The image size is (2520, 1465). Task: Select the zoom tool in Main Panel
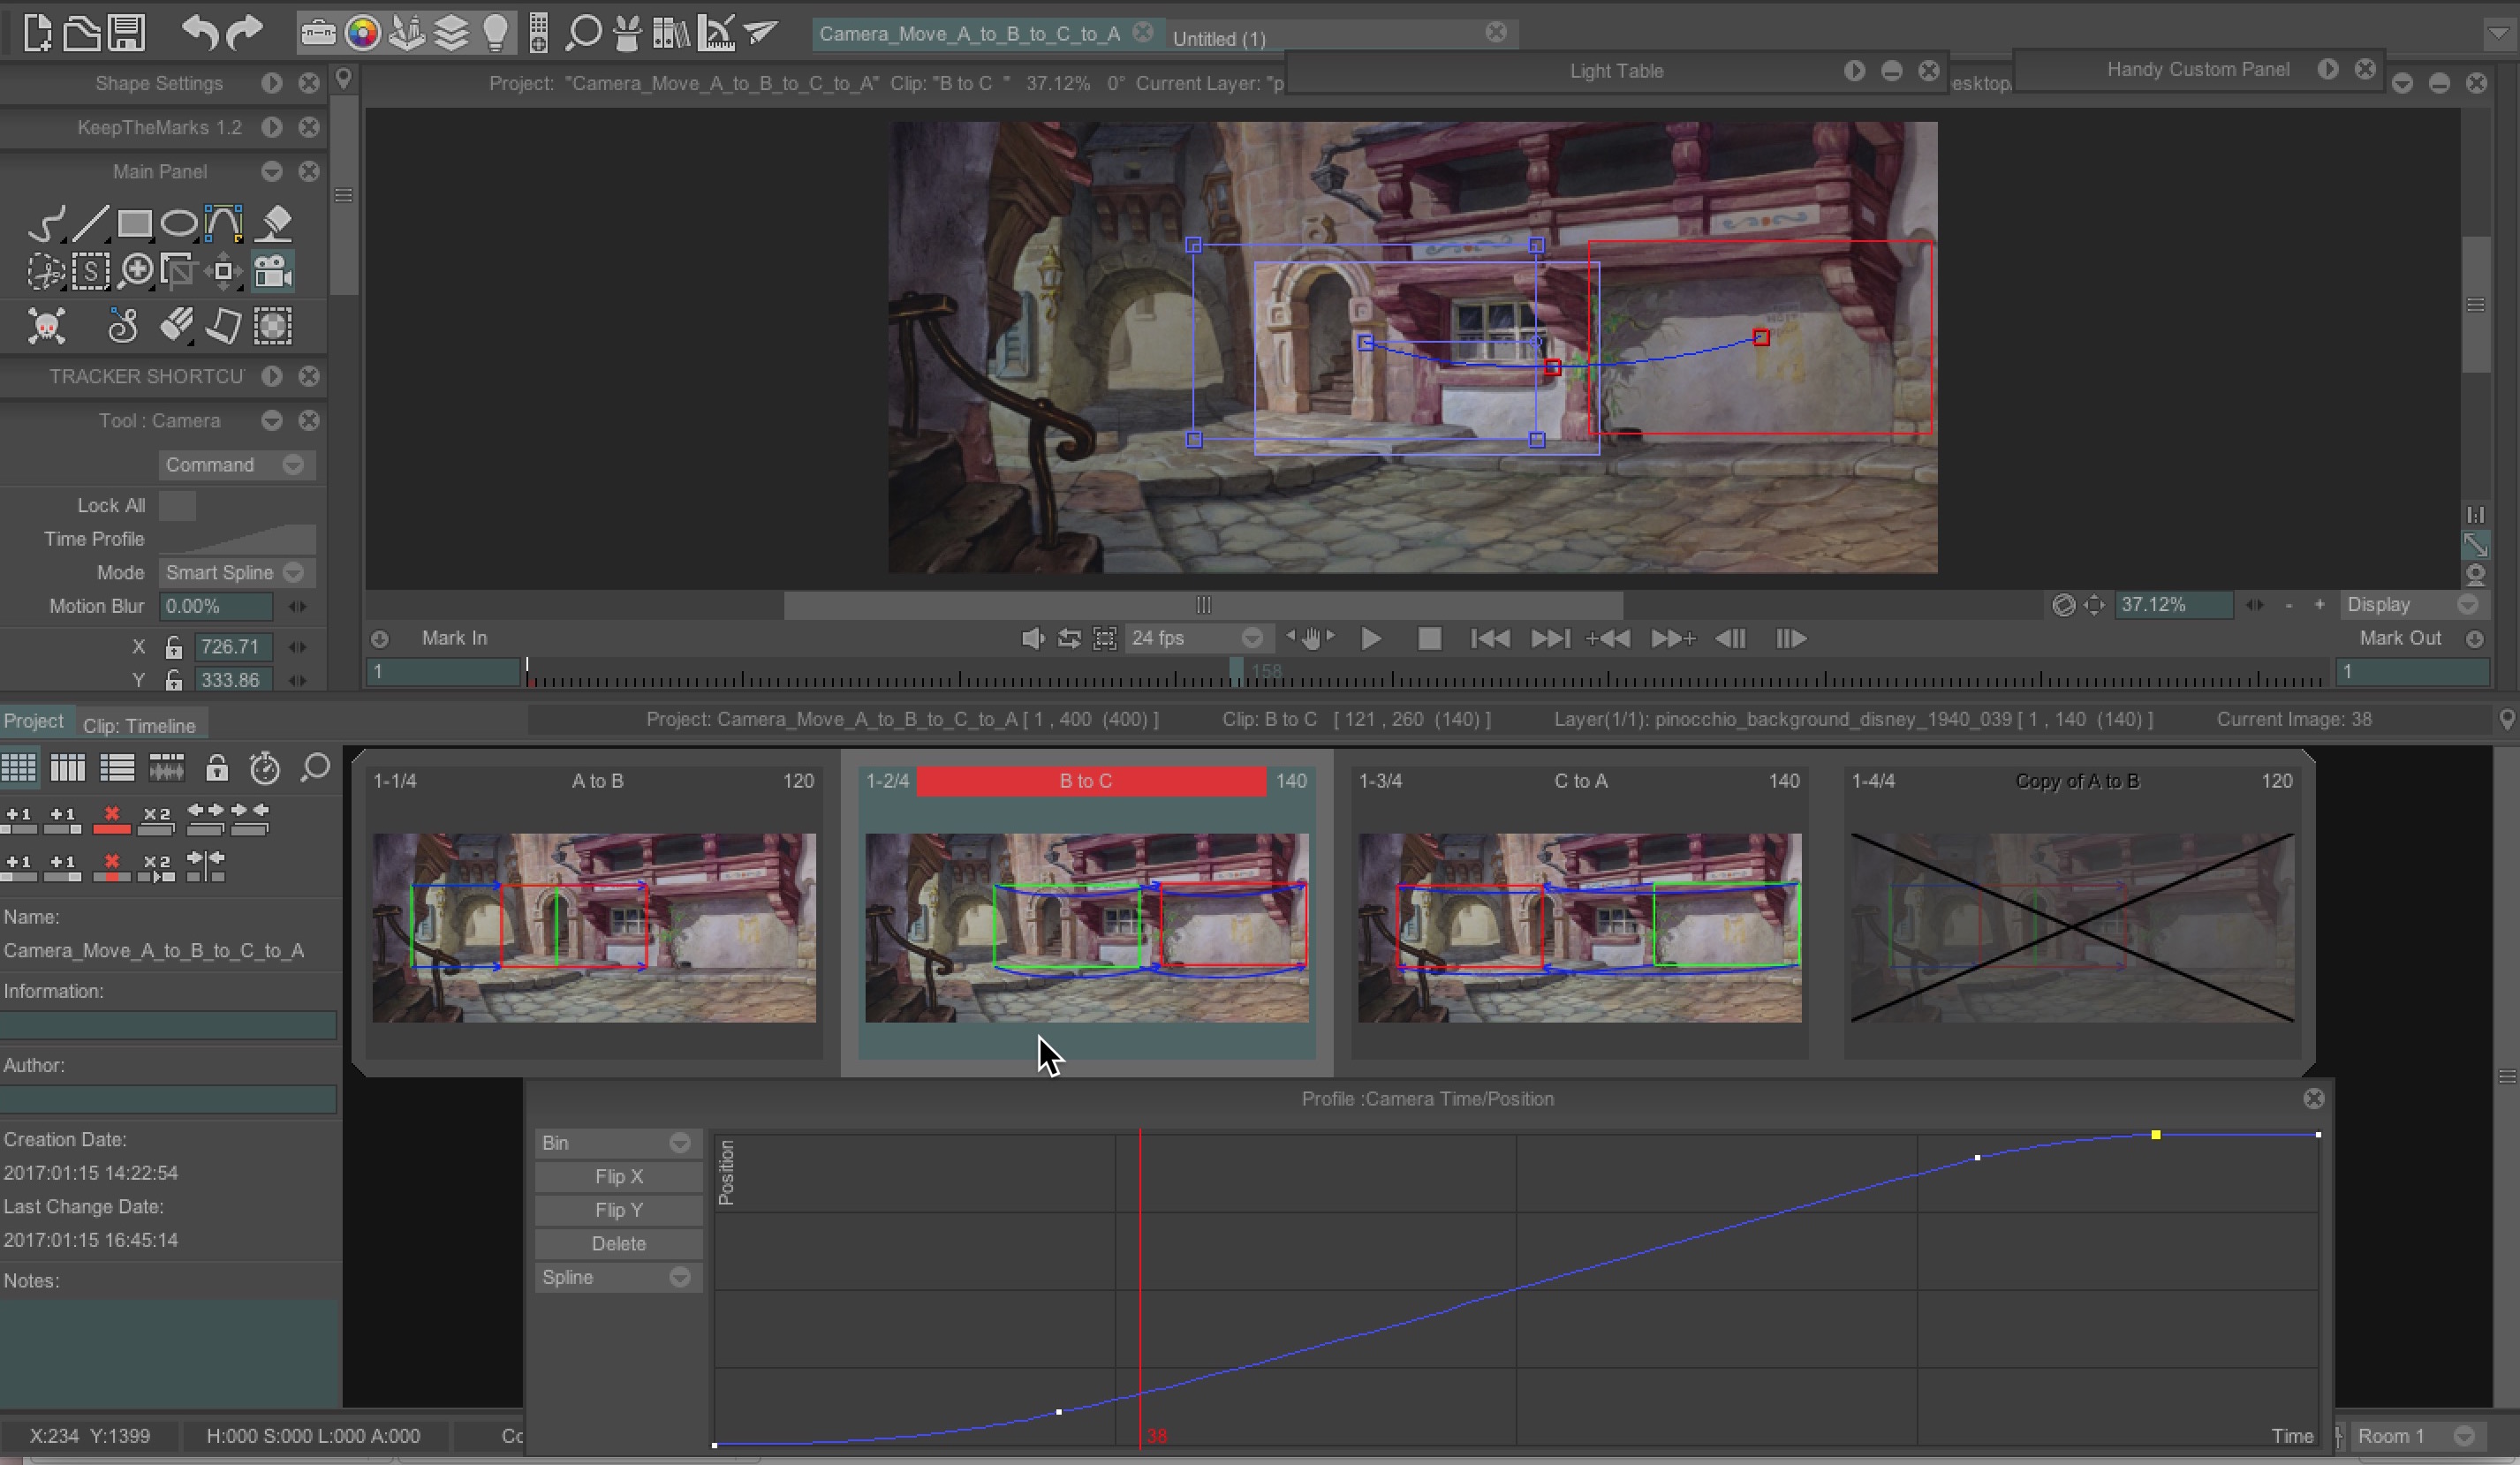pos(136,271)
